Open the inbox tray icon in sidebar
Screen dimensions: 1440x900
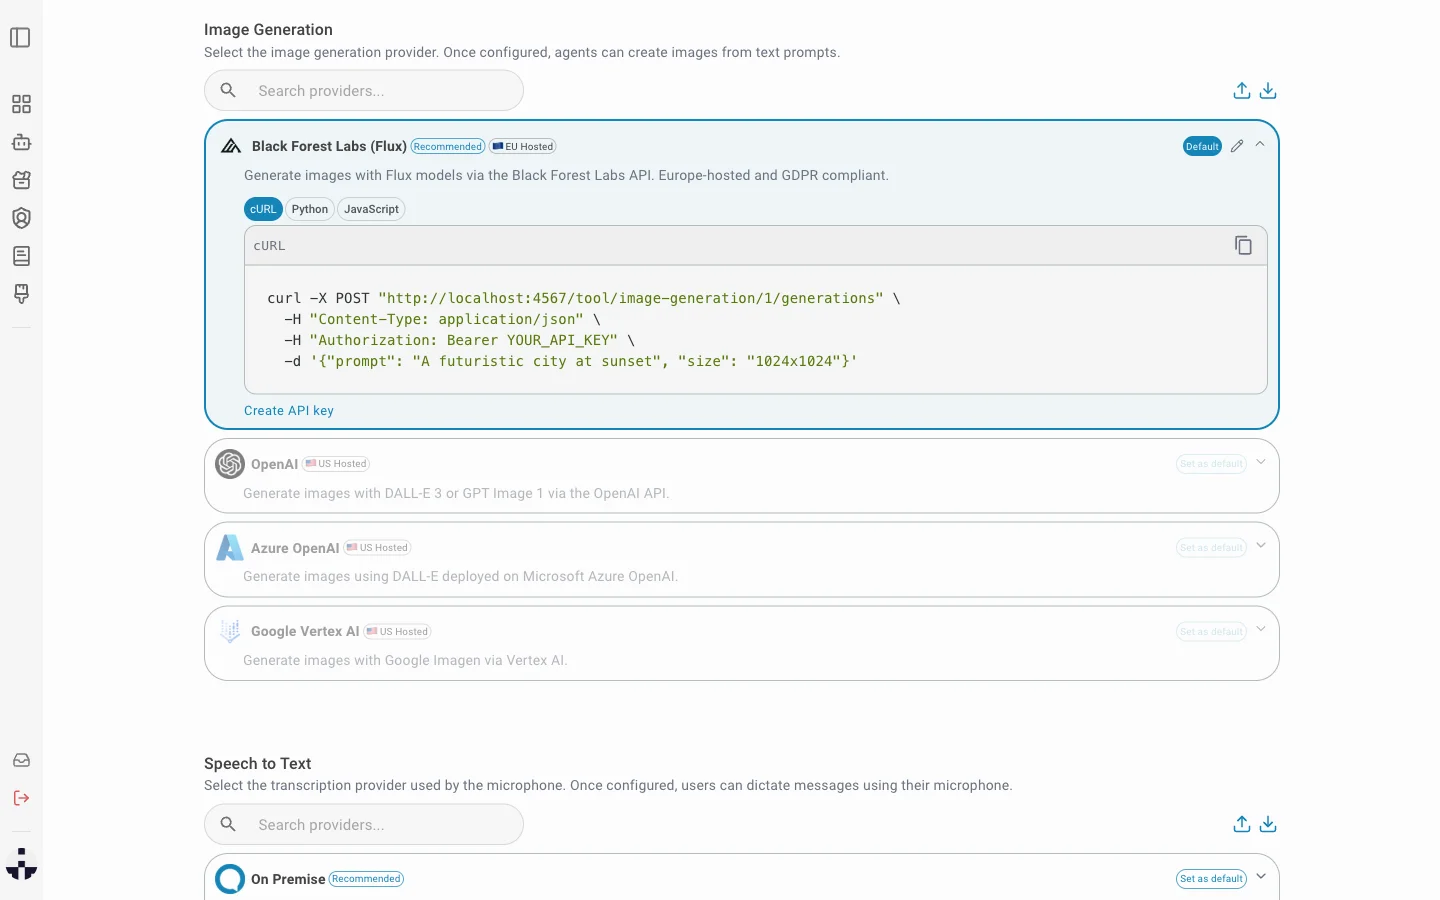tap(21, 760)
